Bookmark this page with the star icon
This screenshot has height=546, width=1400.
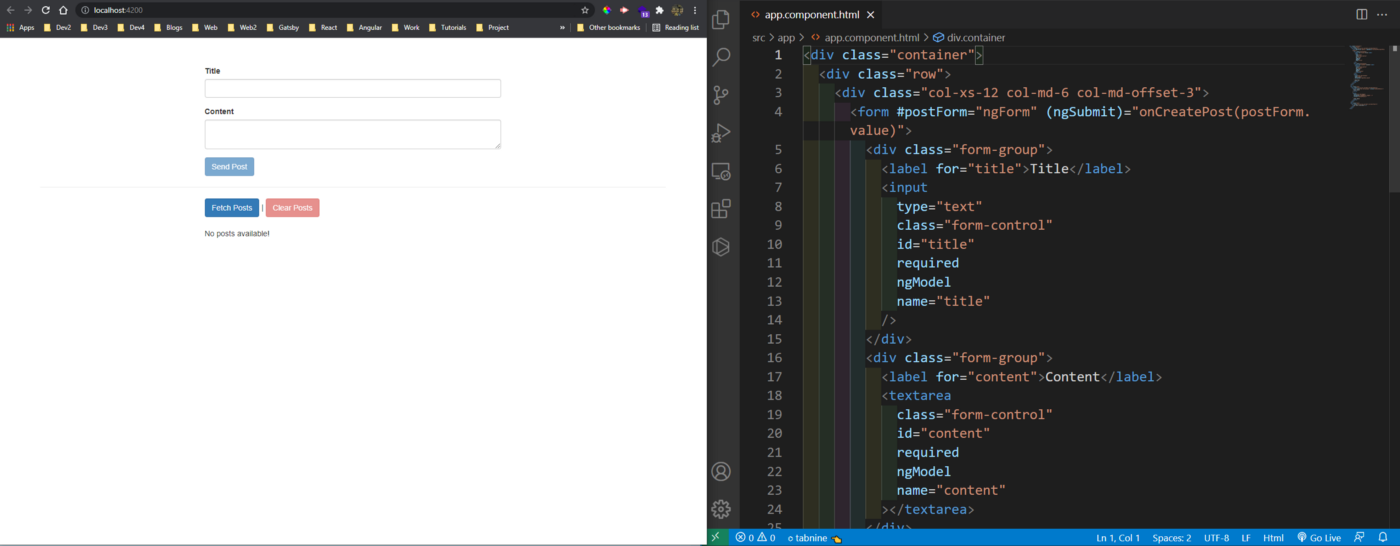point(585,10)
